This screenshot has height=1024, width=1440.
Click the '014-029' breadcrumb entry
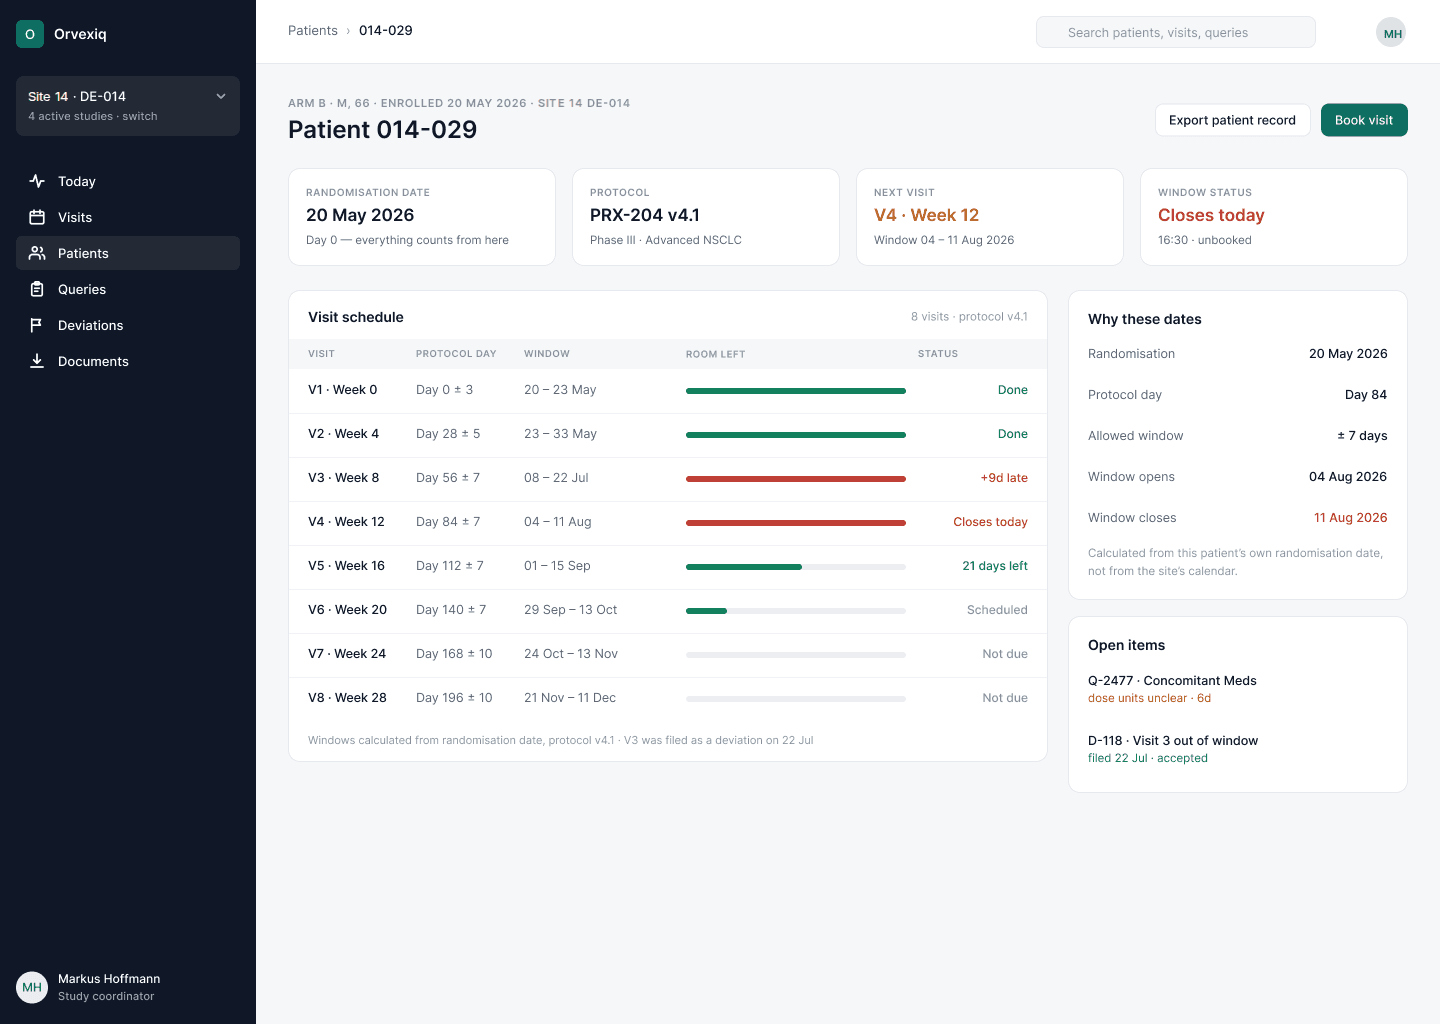[x=386, y=31]
